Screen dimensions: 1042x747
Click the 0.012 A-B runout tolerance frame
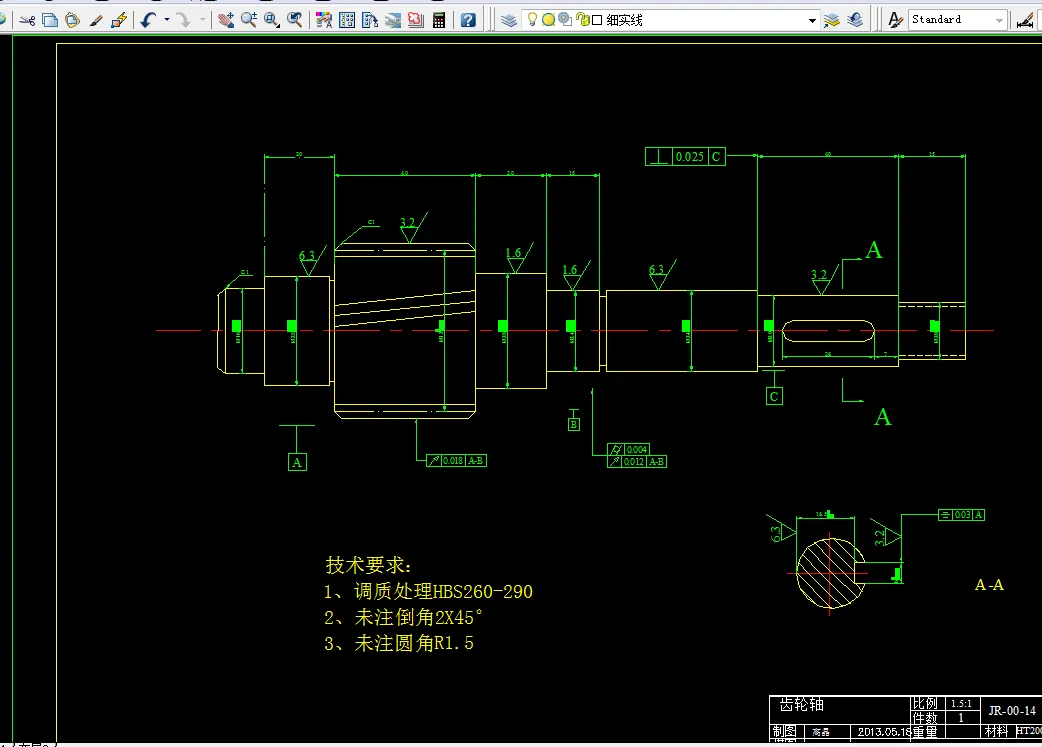pos(637,461)
